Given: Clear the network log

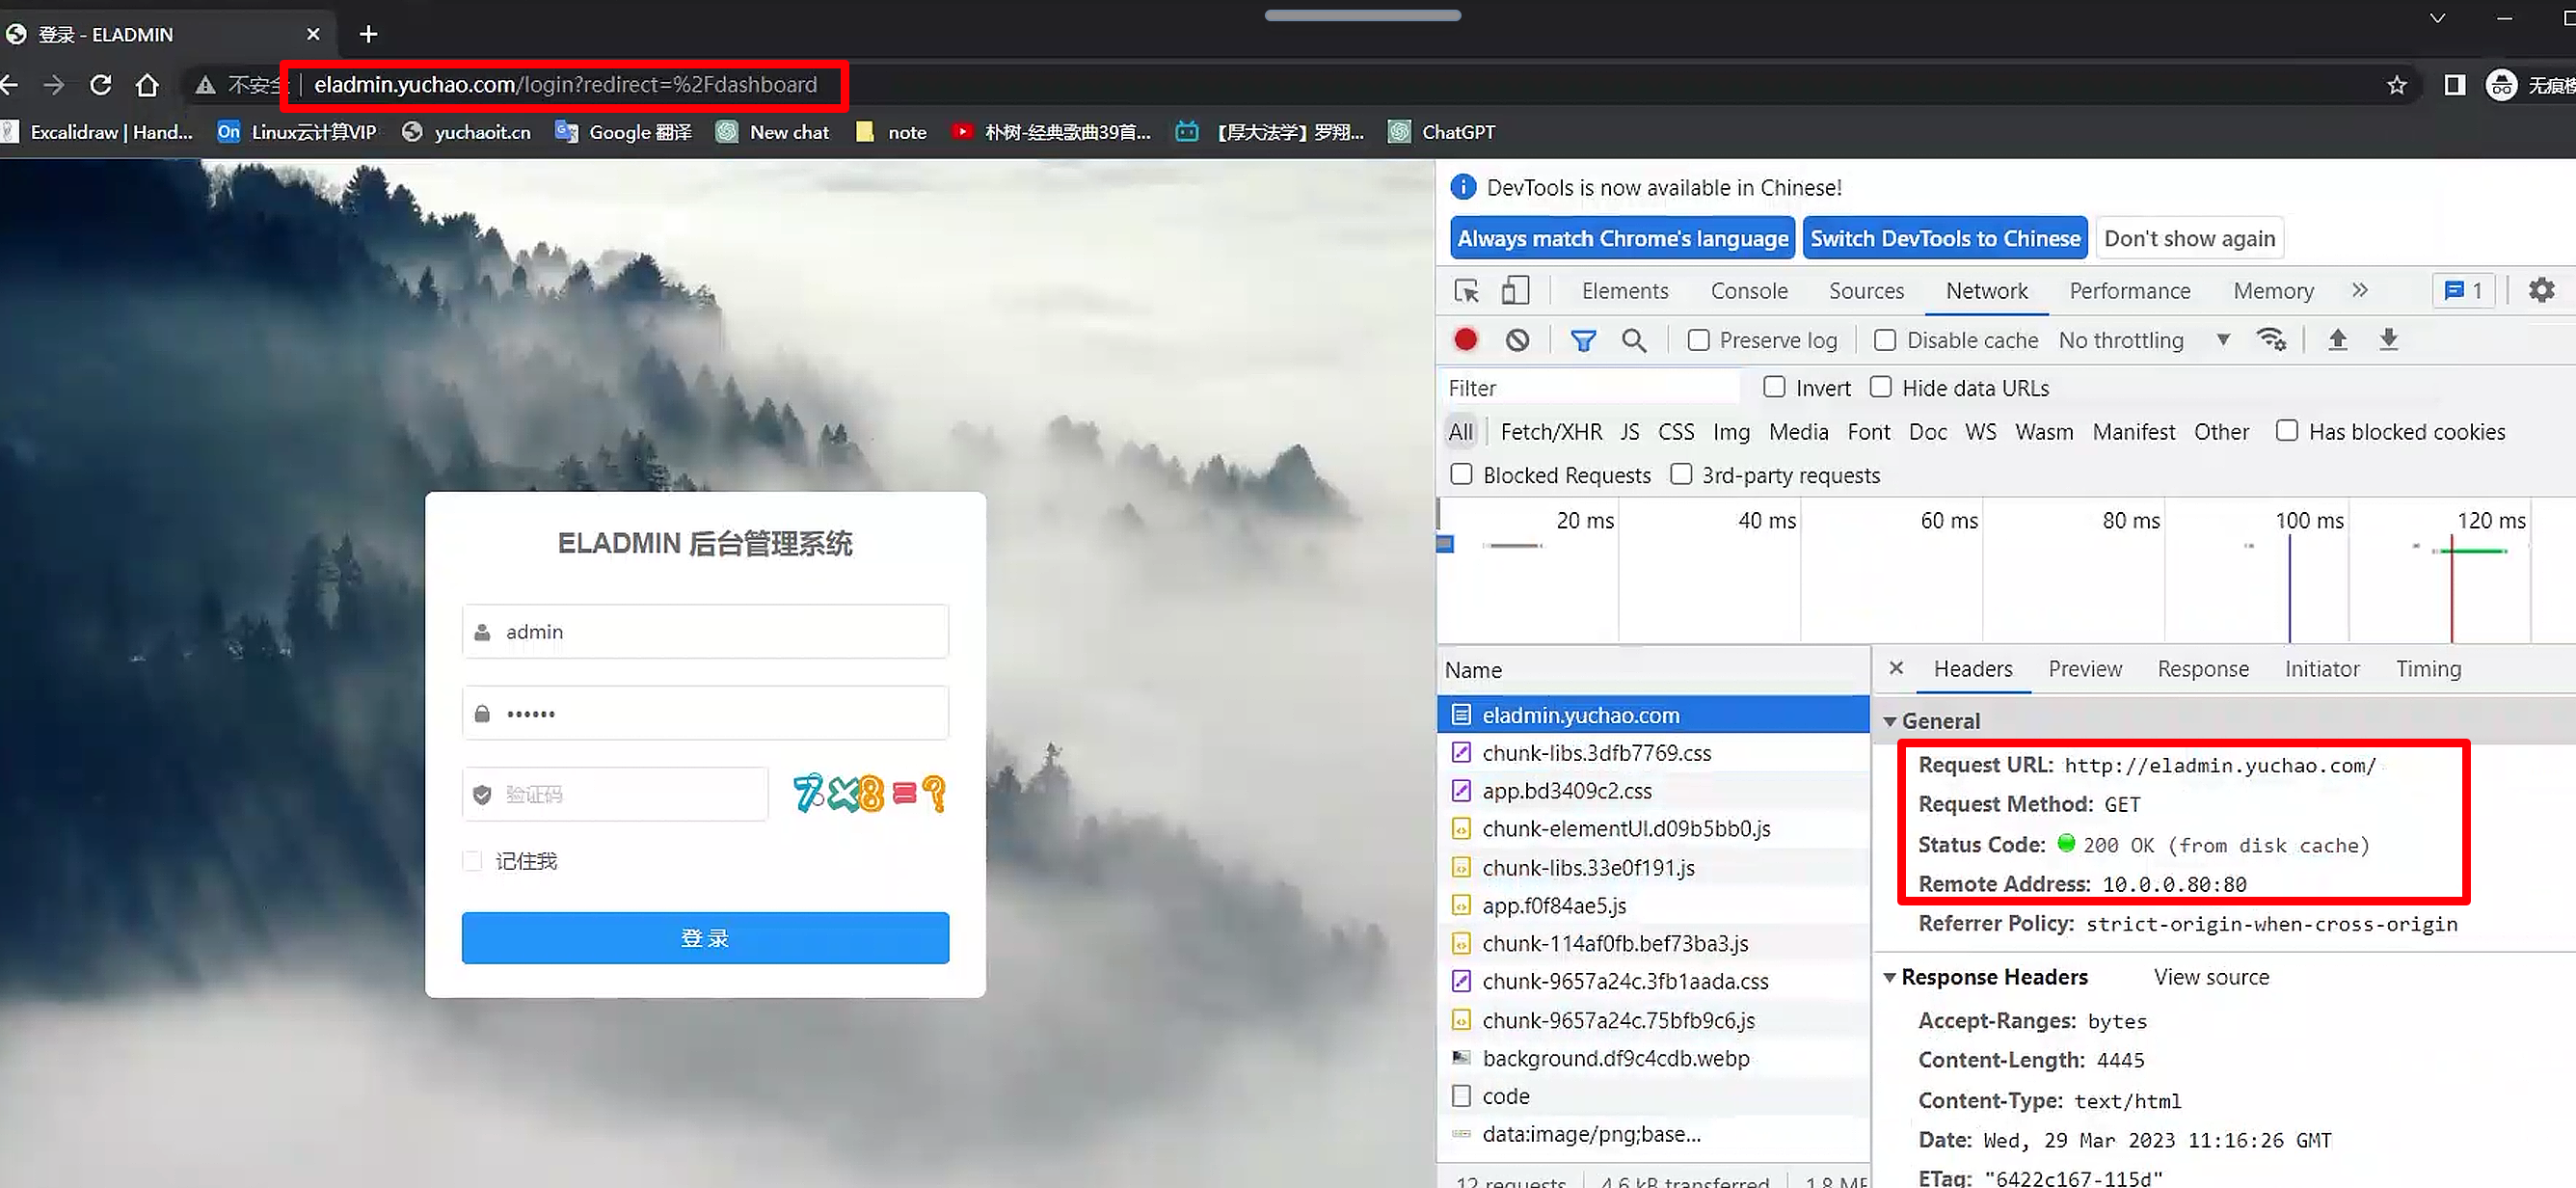Looking at the screenshot, I should pyautogui.click(x=1517, y=340).
